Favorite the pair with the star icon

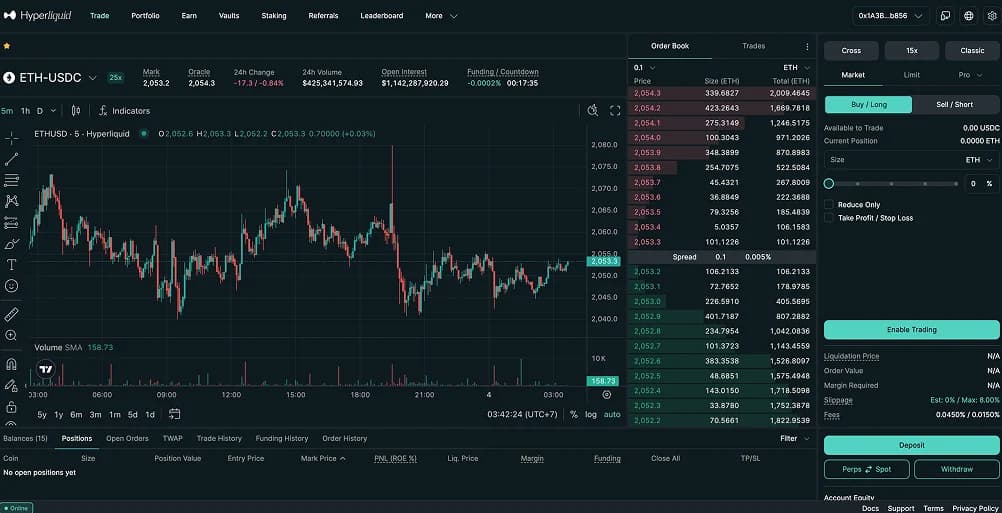click(7, 46)
